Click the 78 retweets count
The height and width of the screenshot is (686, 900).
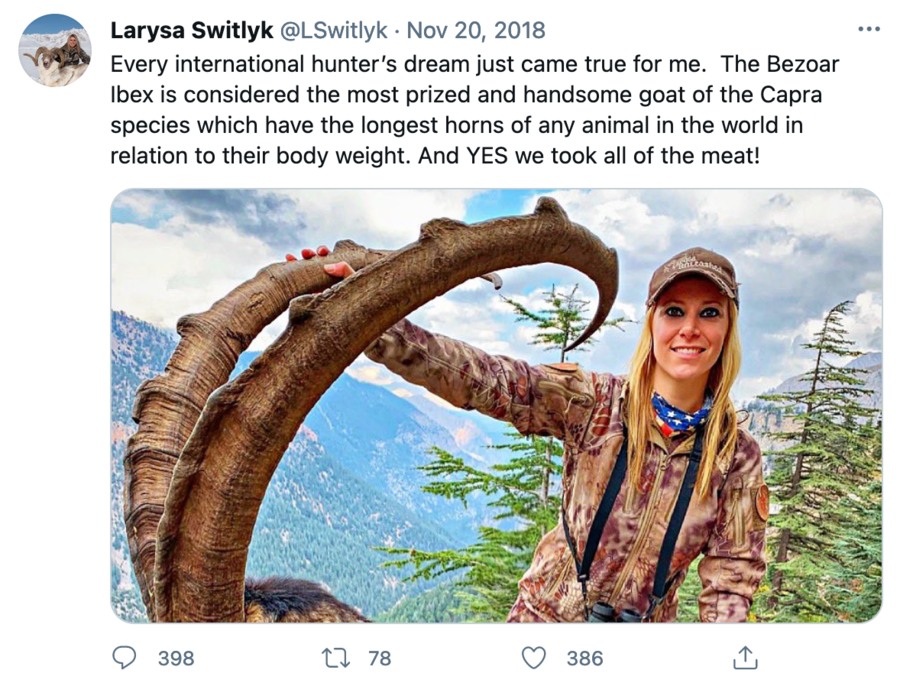379,658
